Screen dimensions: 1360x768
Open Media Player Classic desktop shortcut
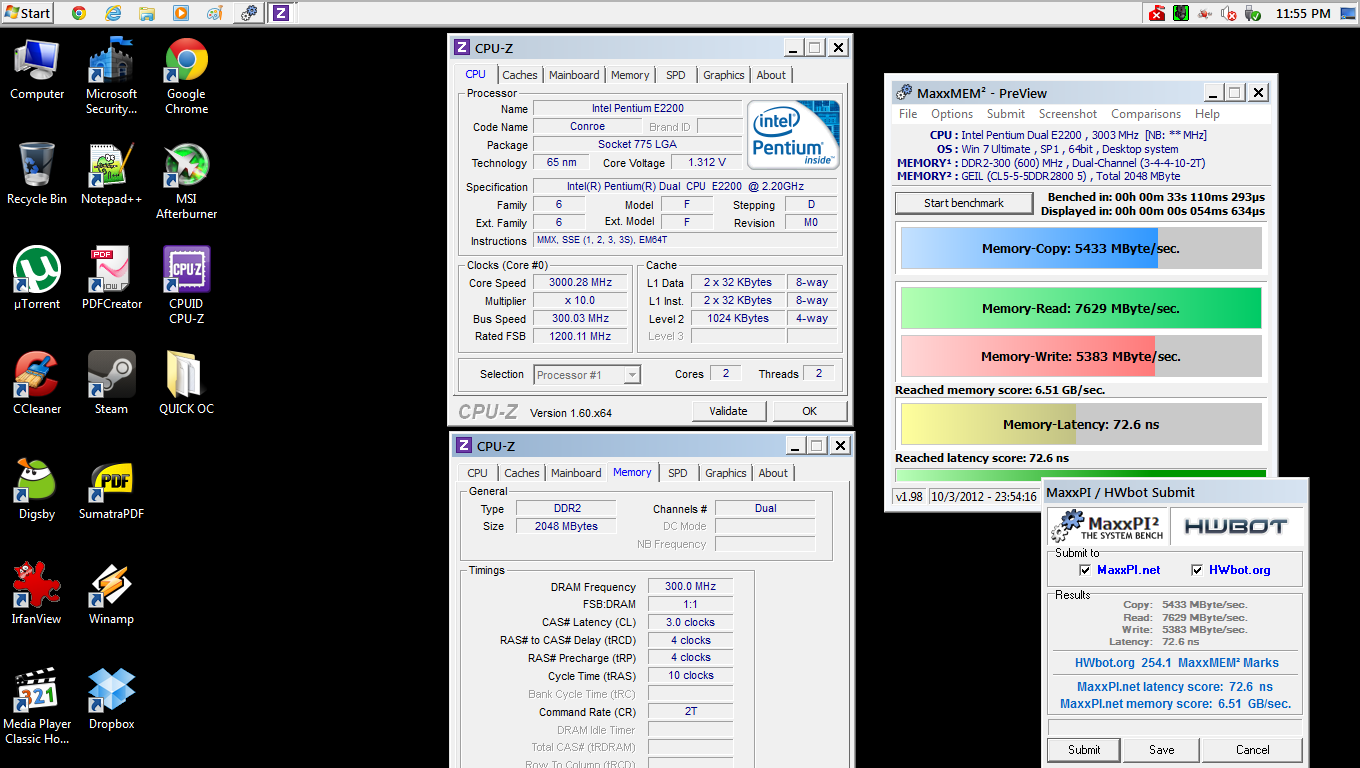point(37,706)
